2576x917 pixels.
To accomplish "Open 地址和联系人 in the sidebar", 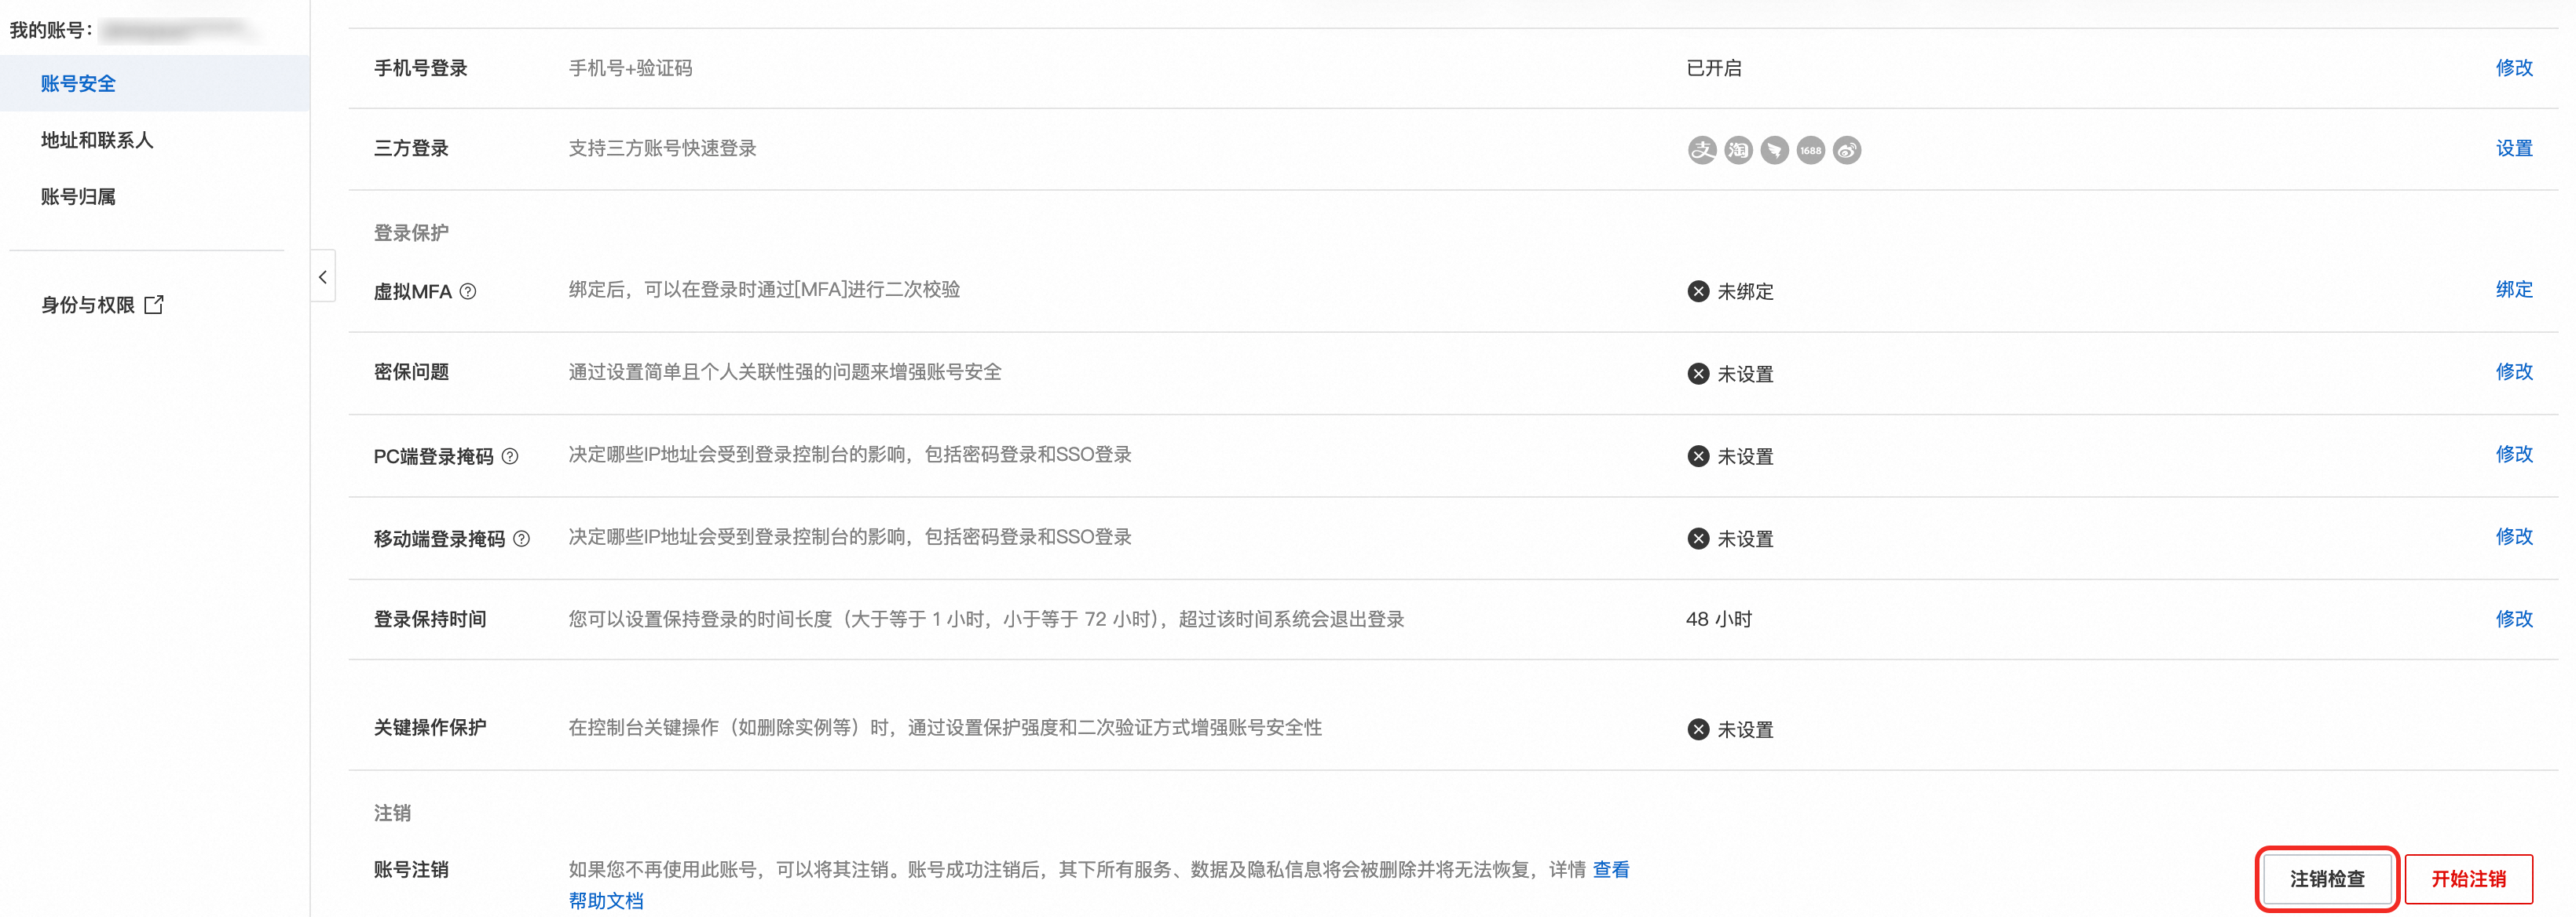I will [97, 140].
